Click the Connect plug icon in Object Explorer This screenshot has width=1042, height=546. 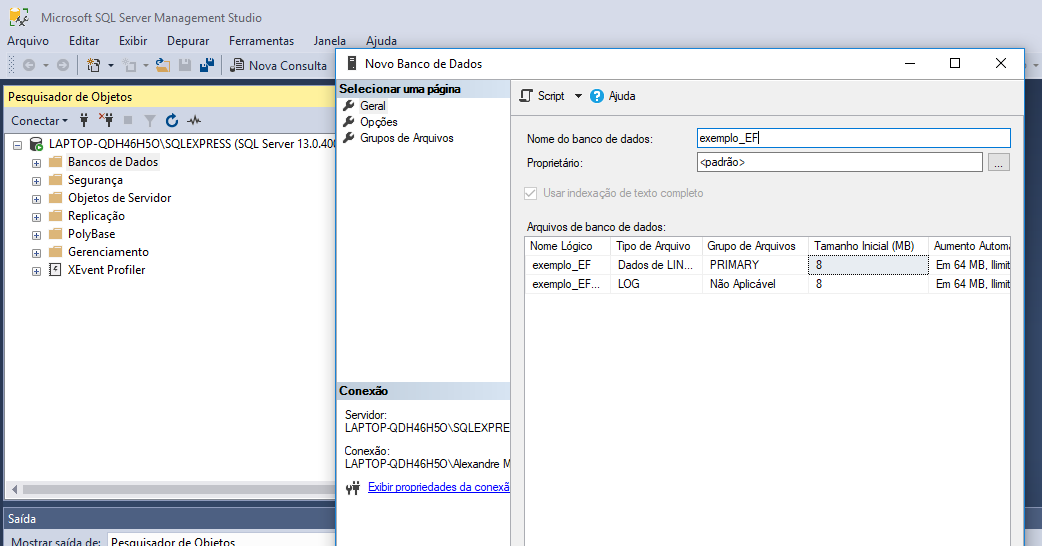coord(84,120)
